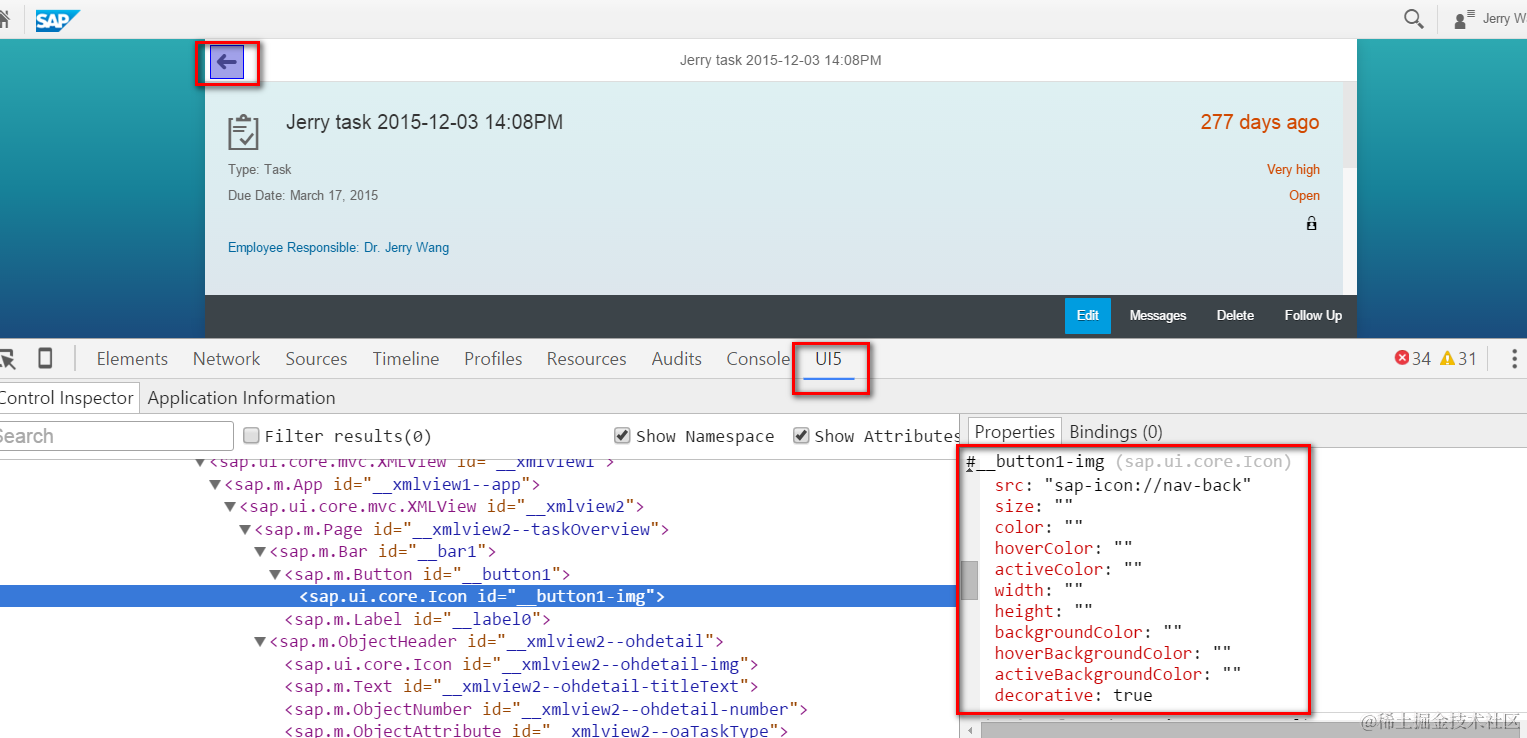Open the Console tab

click(758, 359)
